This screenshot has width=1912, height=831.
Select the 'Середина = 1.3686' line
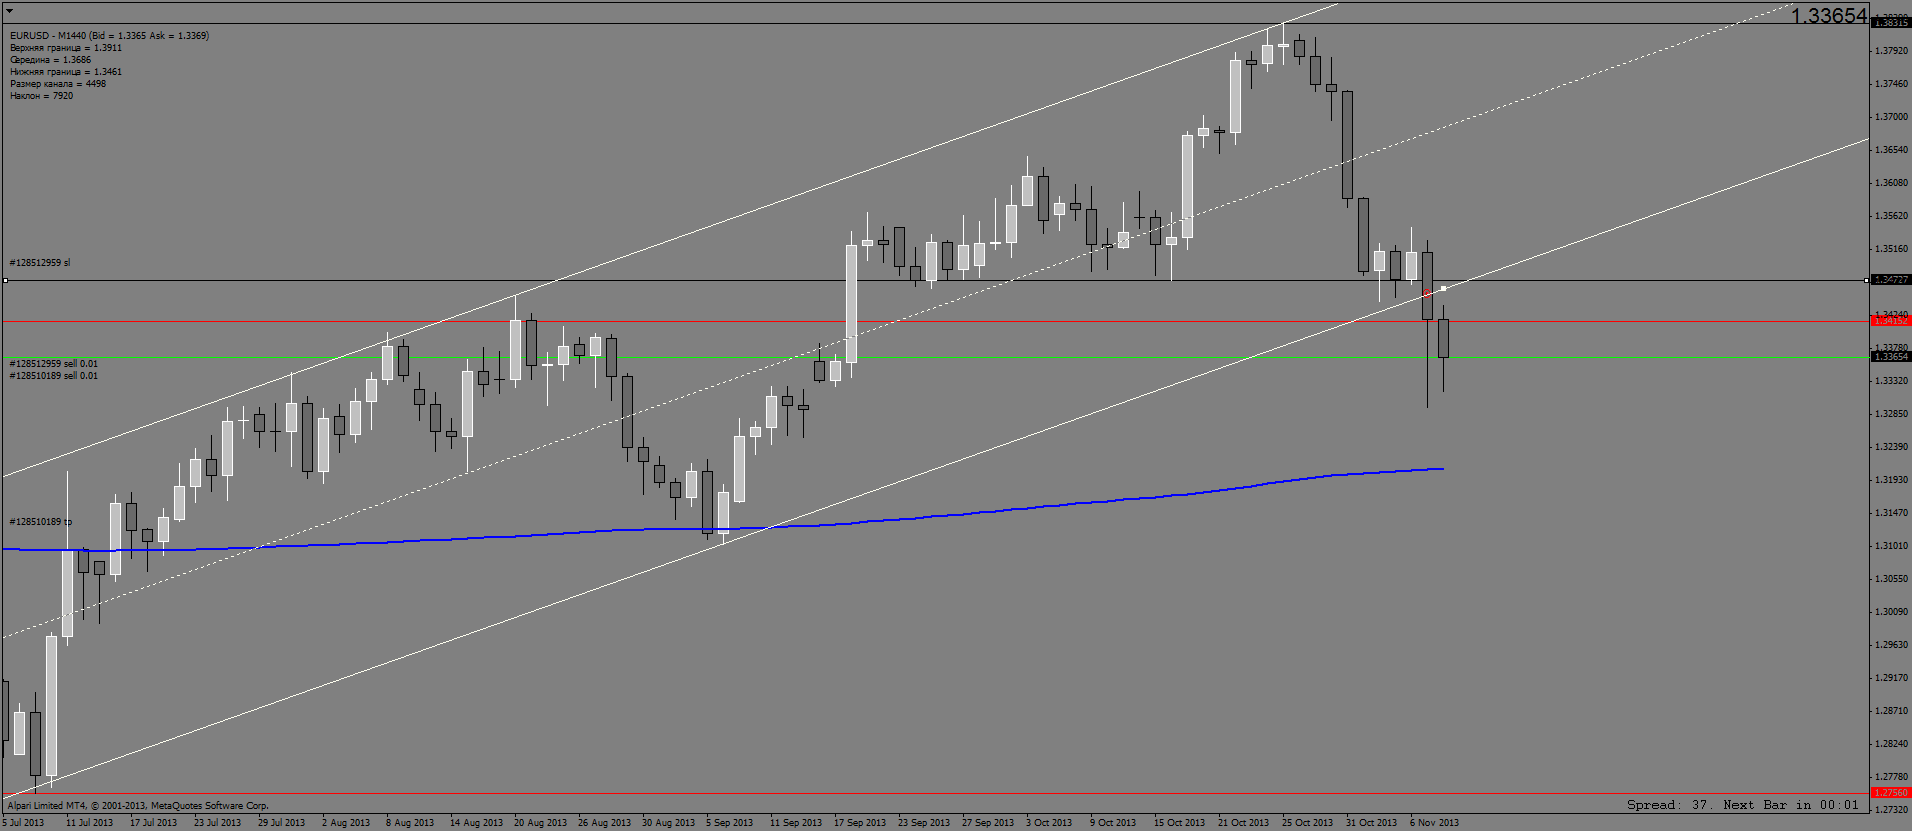coord(50,60)
